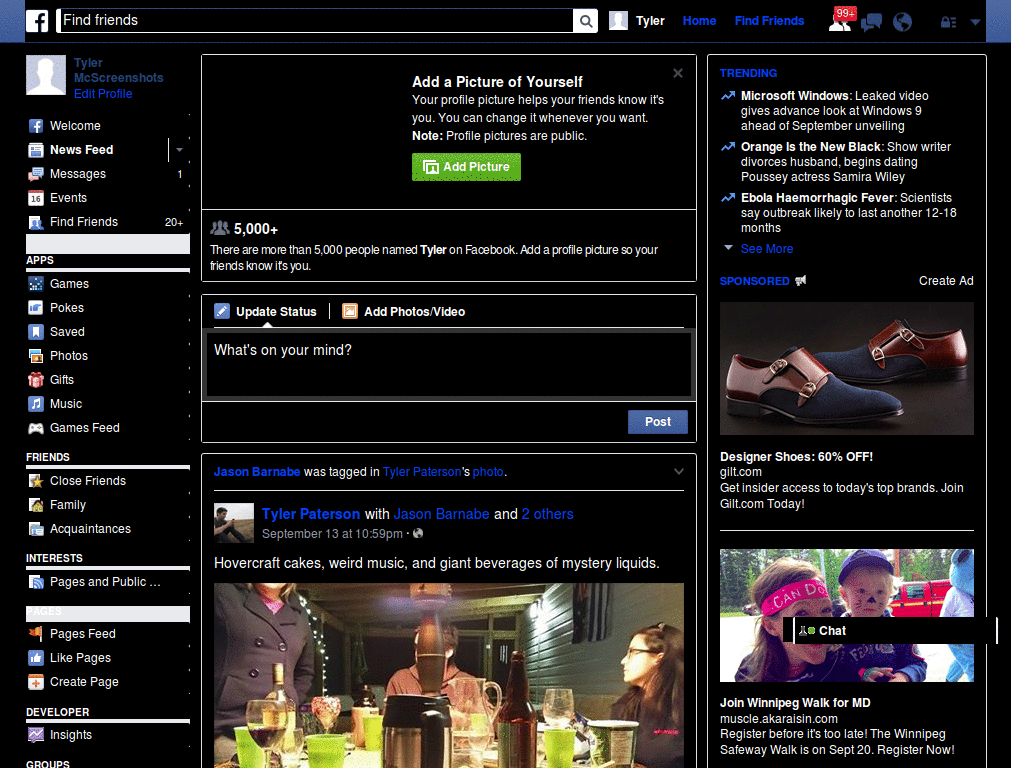1024x768 pixels.
Task: Open Tyler Paterson's profile link in post header
Action: [x=311, y=514]
